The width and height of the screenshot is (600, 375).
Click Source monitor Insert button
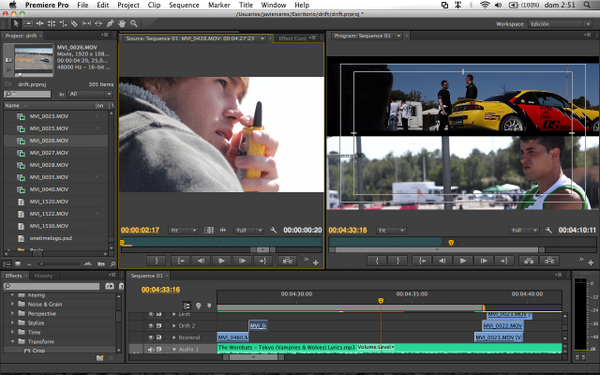pos(287,261)
